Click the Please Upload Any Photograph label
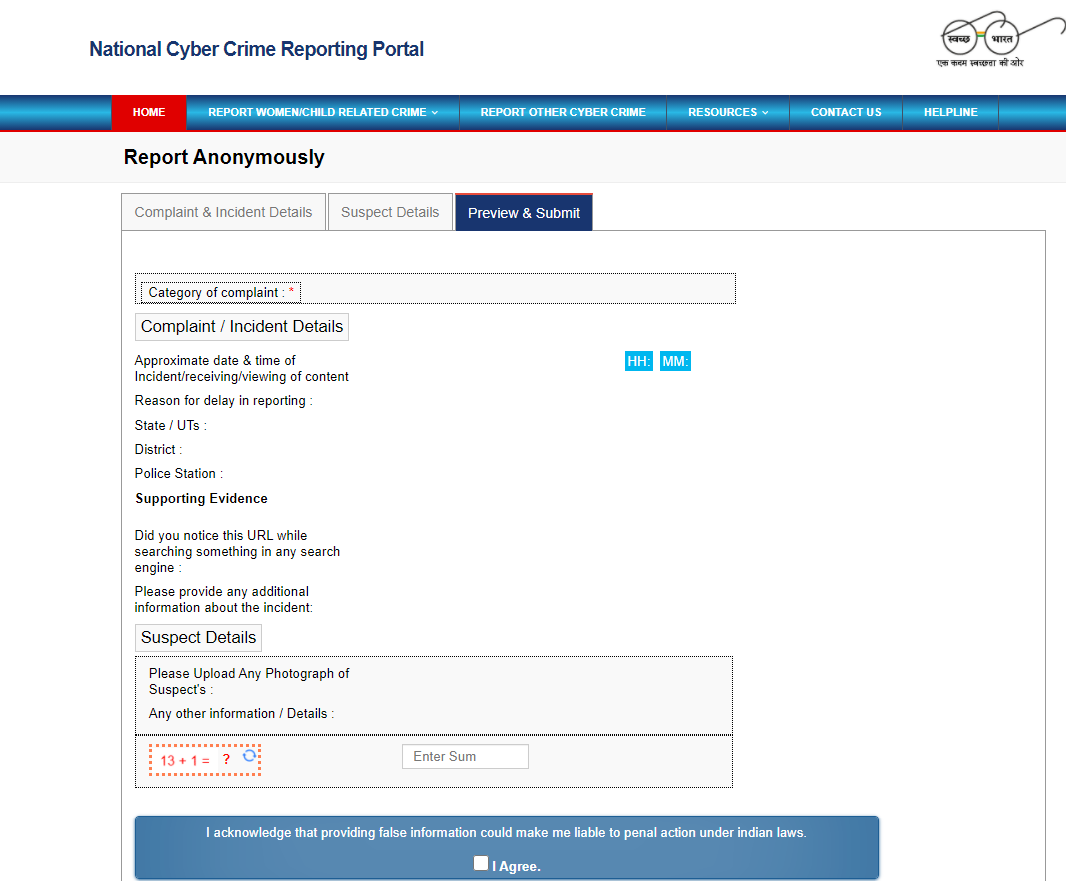This screenshot has width=1066, height=881. pos(249,681)
